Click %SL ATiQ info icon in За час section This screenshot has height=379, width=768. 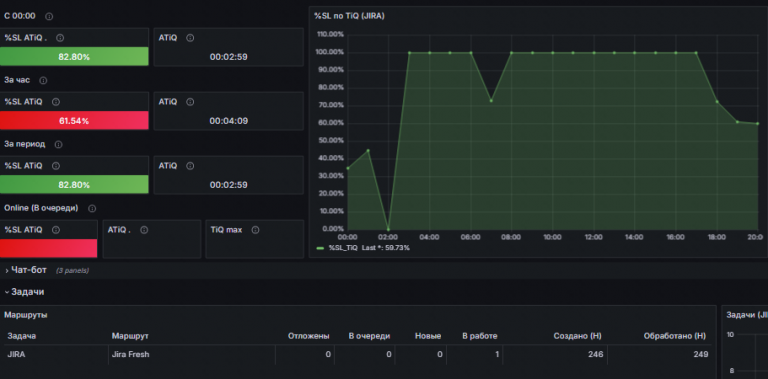click(56, 102)
